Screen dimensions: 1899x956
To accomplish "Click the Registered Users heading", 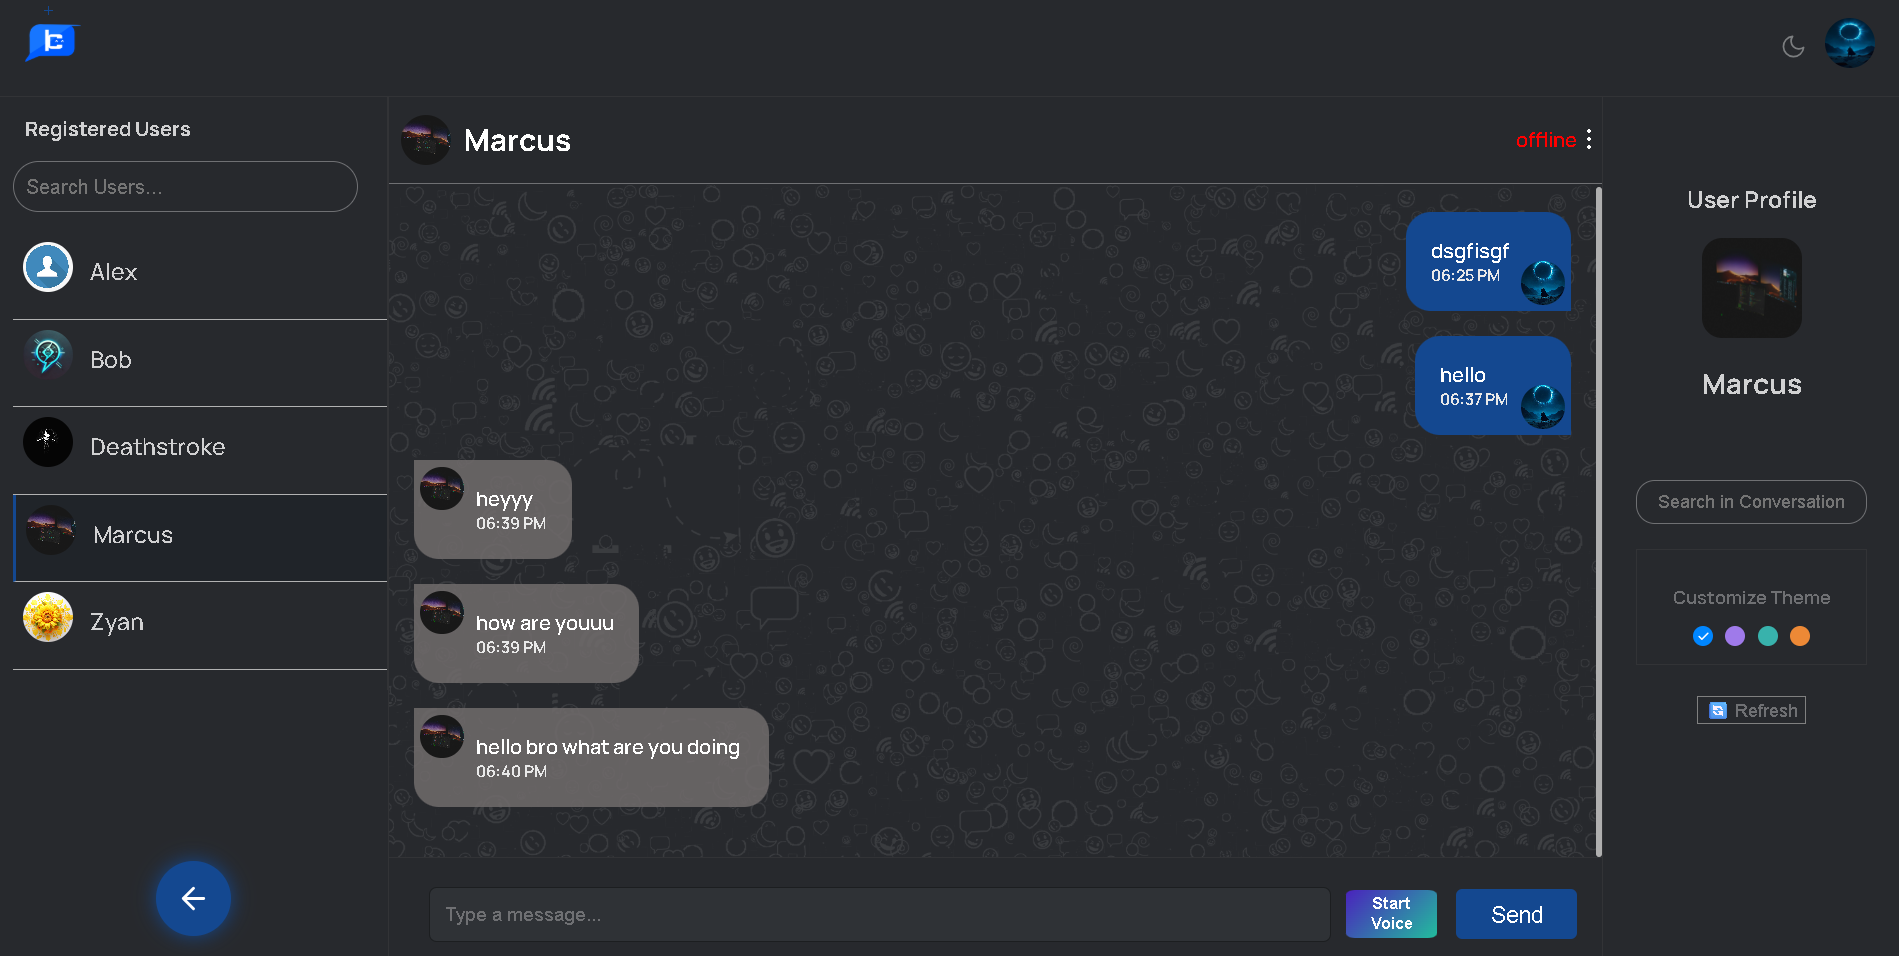I will click(x=107, y=129).
